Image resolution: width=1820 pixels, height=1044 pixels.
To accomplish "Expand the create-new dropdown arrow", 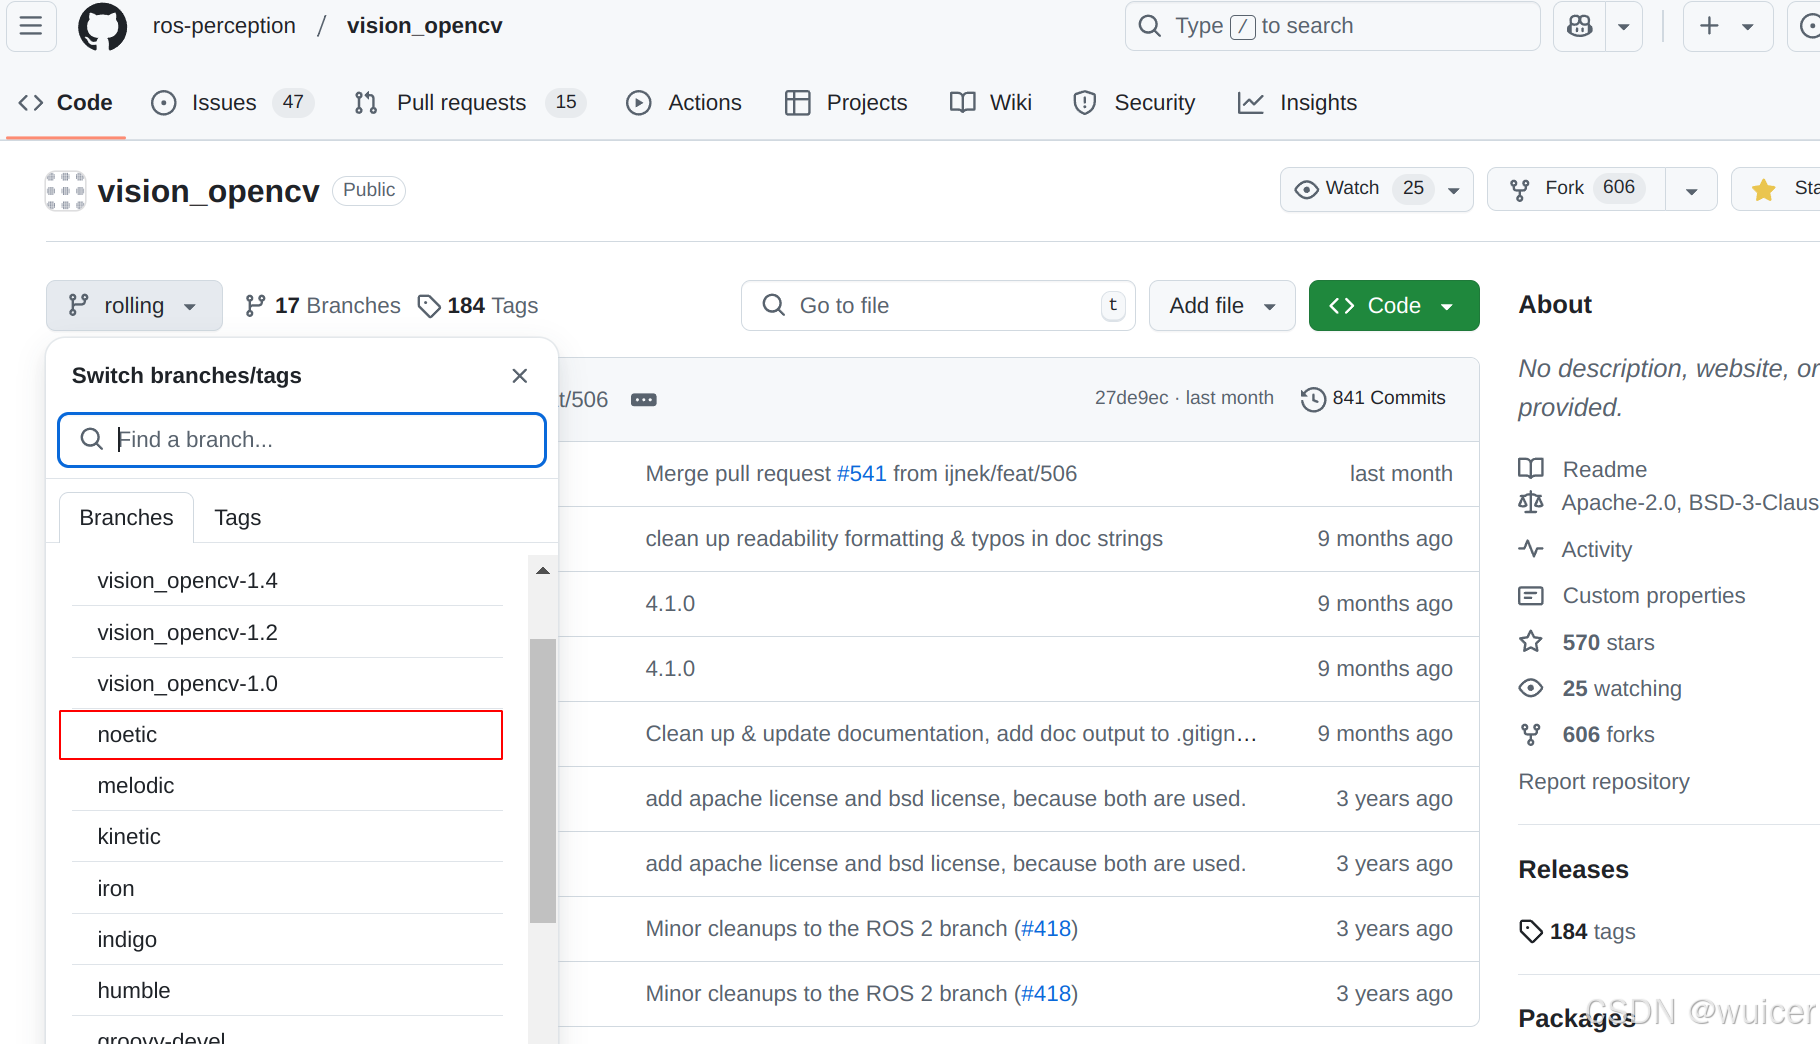I will point(1749,26).
